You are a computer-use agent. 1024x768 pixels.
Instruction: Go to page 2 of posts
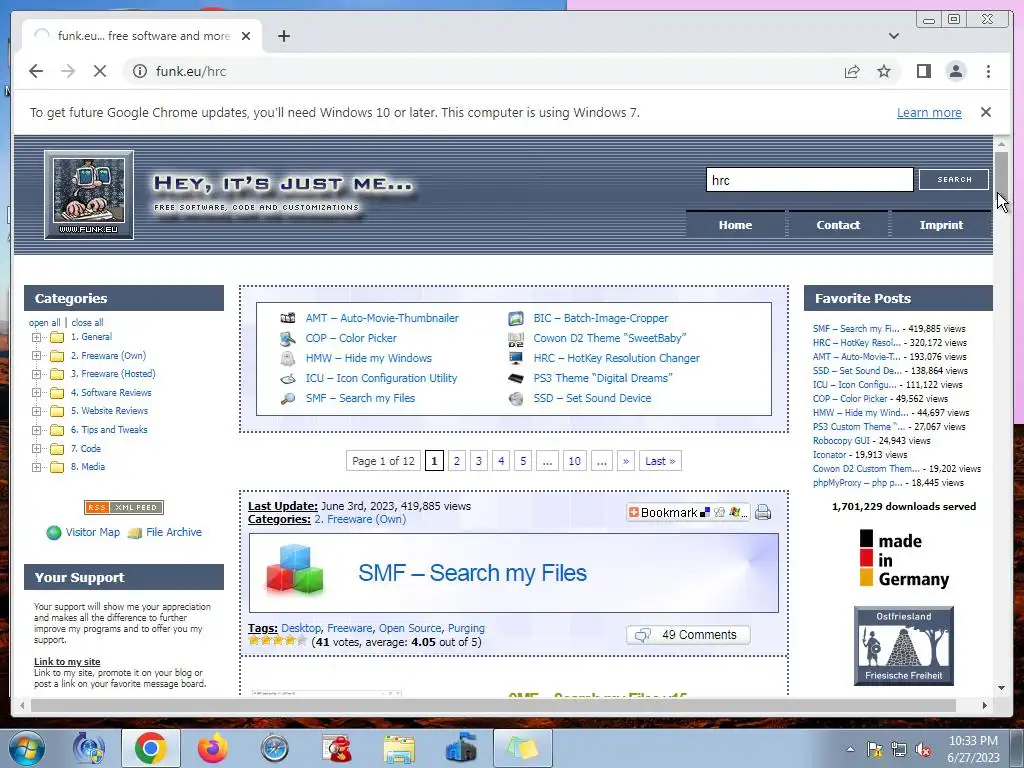pyautogui.click(x=456, y=461)
